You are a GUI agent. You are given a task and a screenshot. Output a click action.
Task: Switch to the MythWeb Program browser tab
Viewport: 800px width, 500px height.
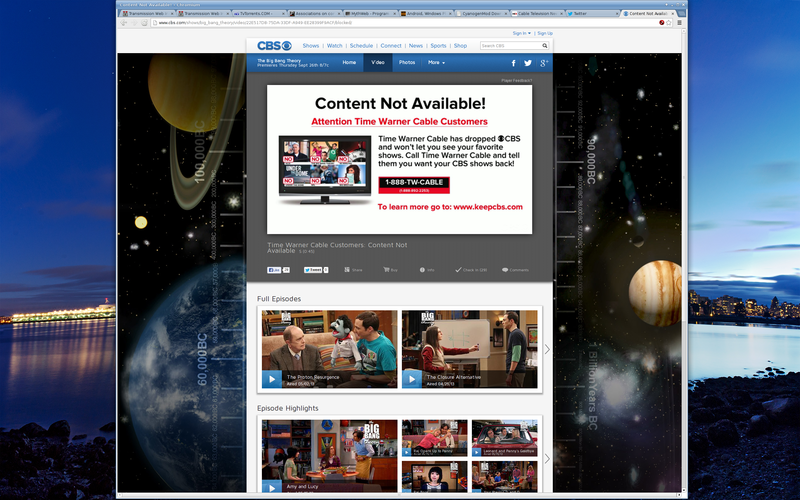tap(369, 14)
